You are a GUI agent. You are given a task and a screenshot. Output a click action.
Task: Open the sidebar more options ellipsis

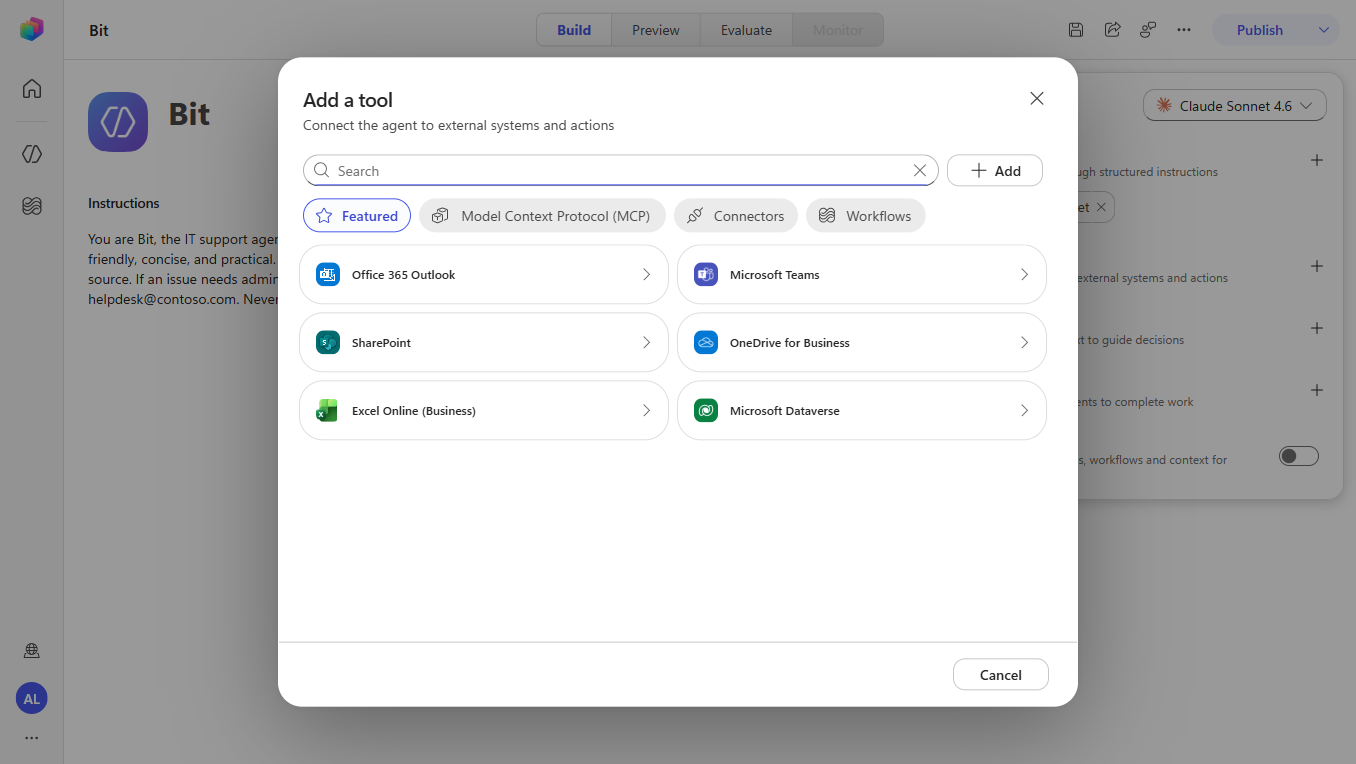pos(32,738)
